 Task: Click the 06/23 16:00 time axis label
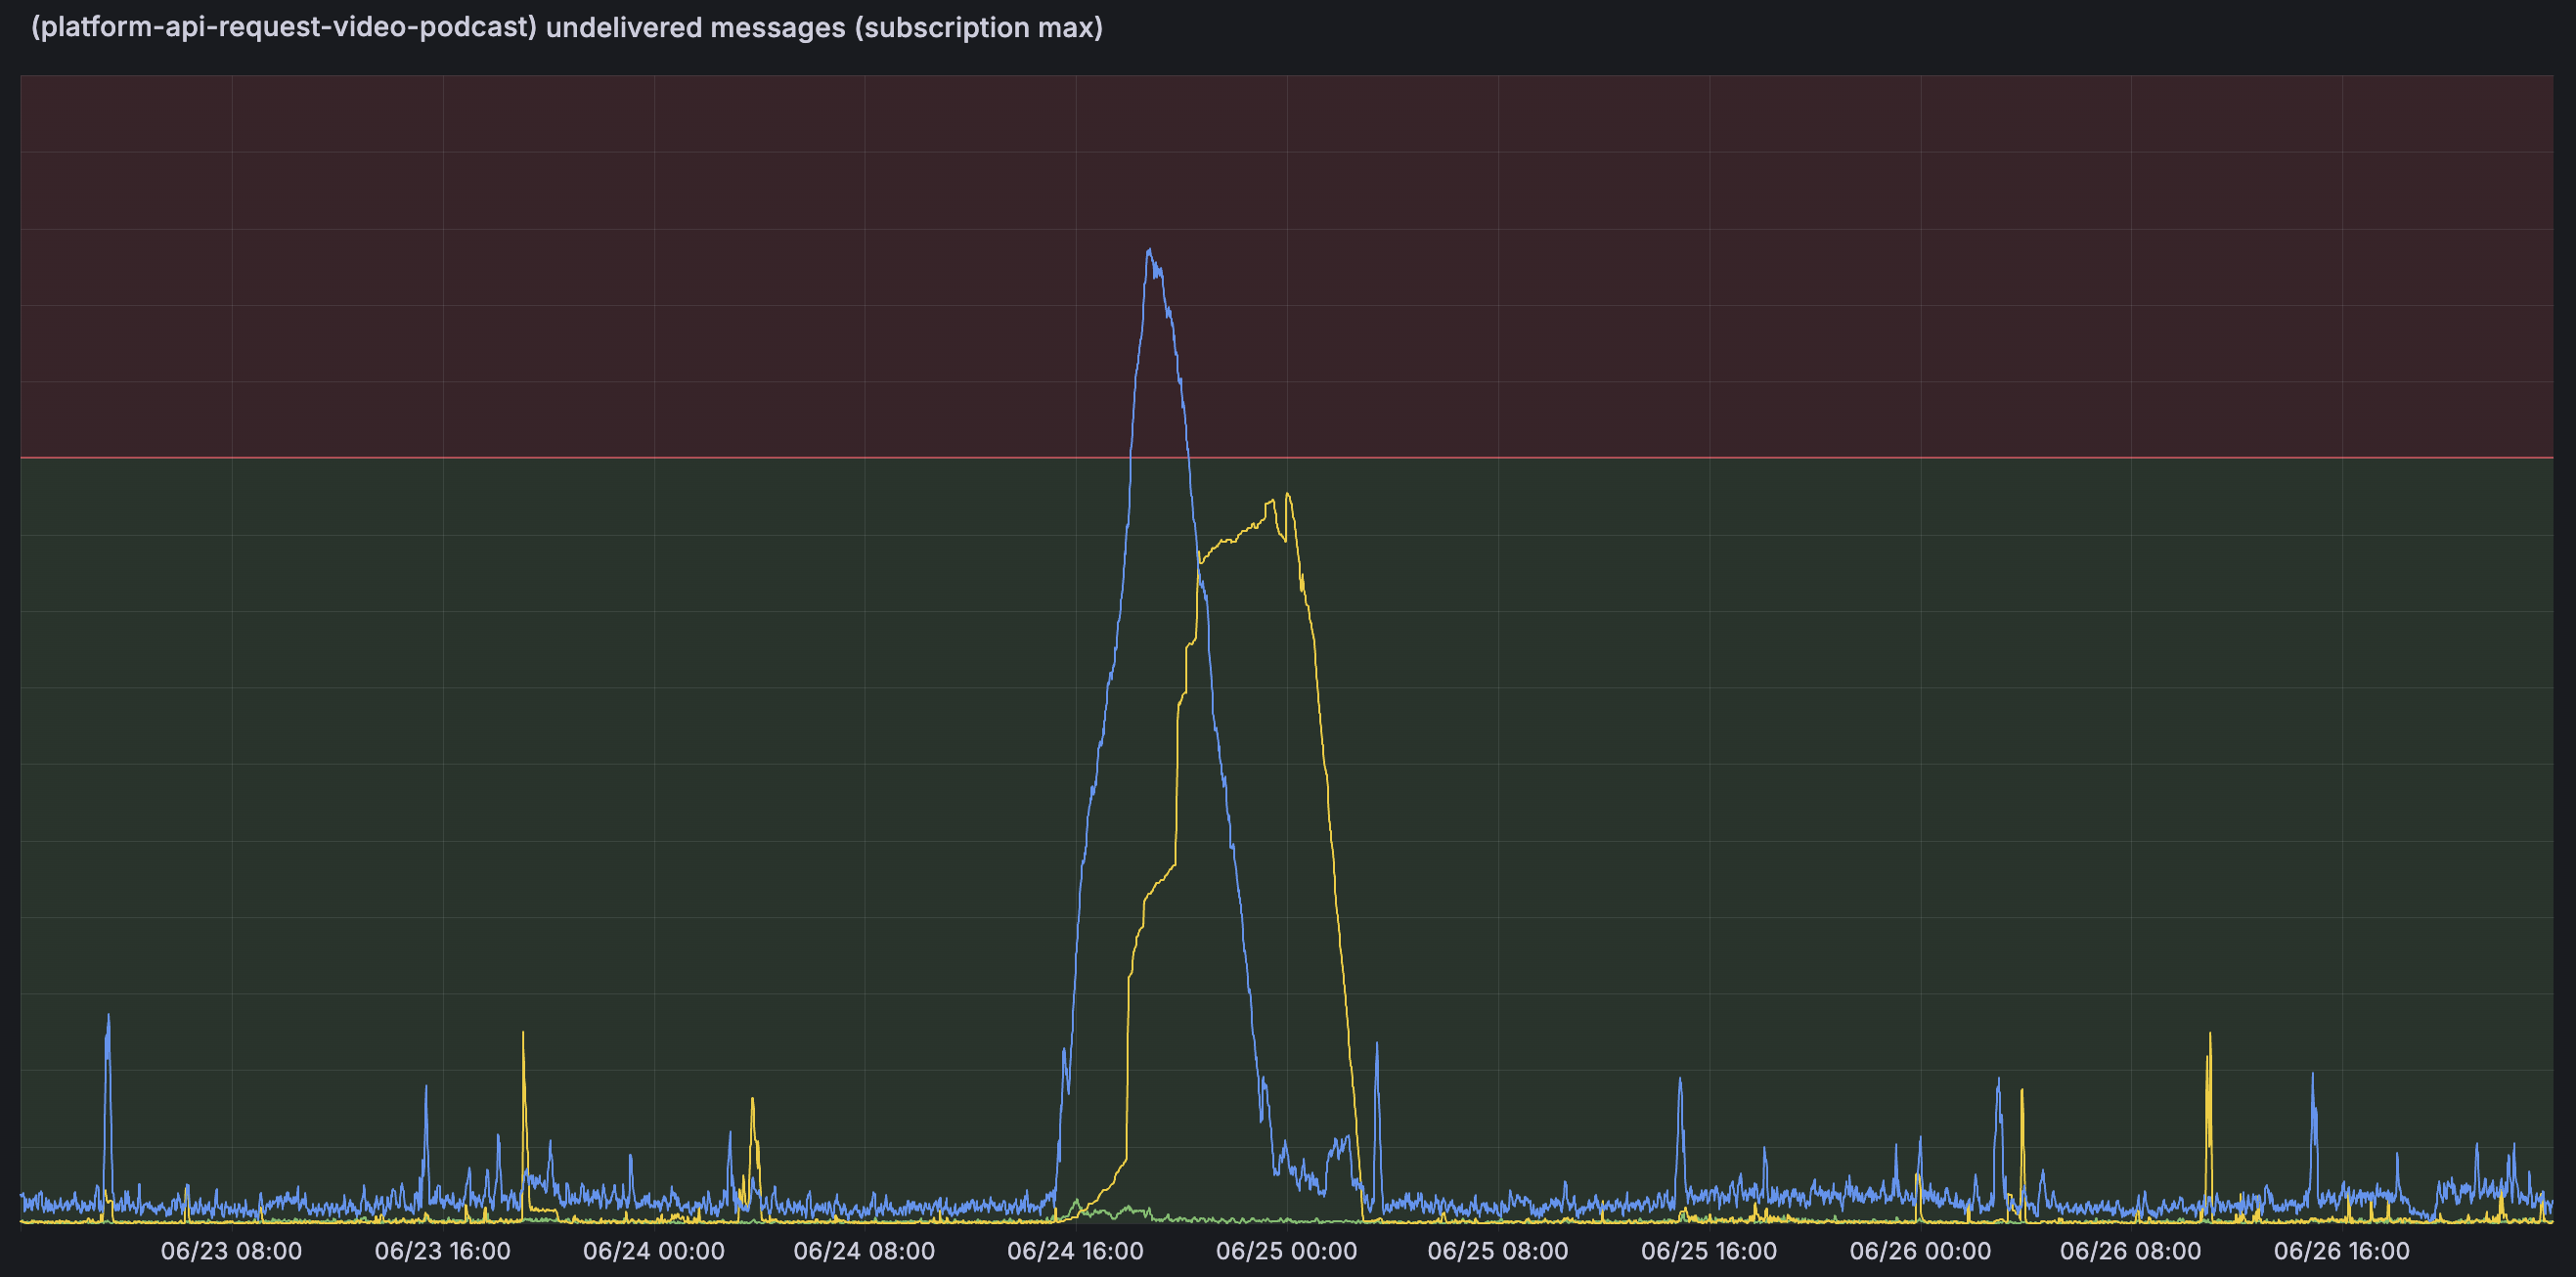[442, 1251]
